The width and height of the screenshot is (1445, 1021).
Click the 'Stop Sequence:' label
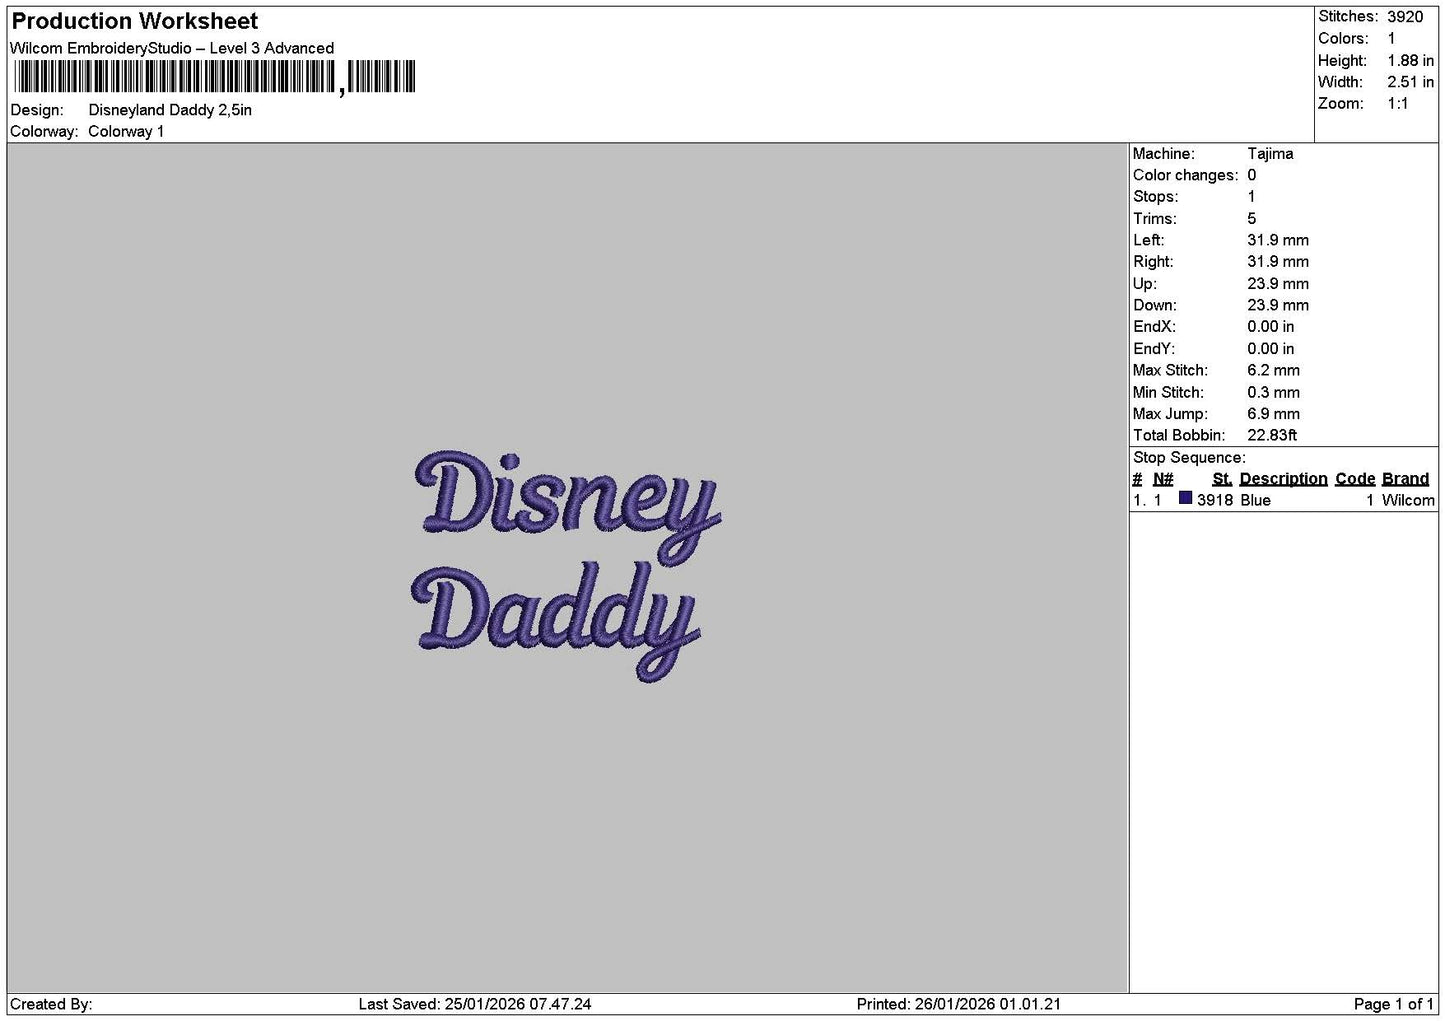1189,458
